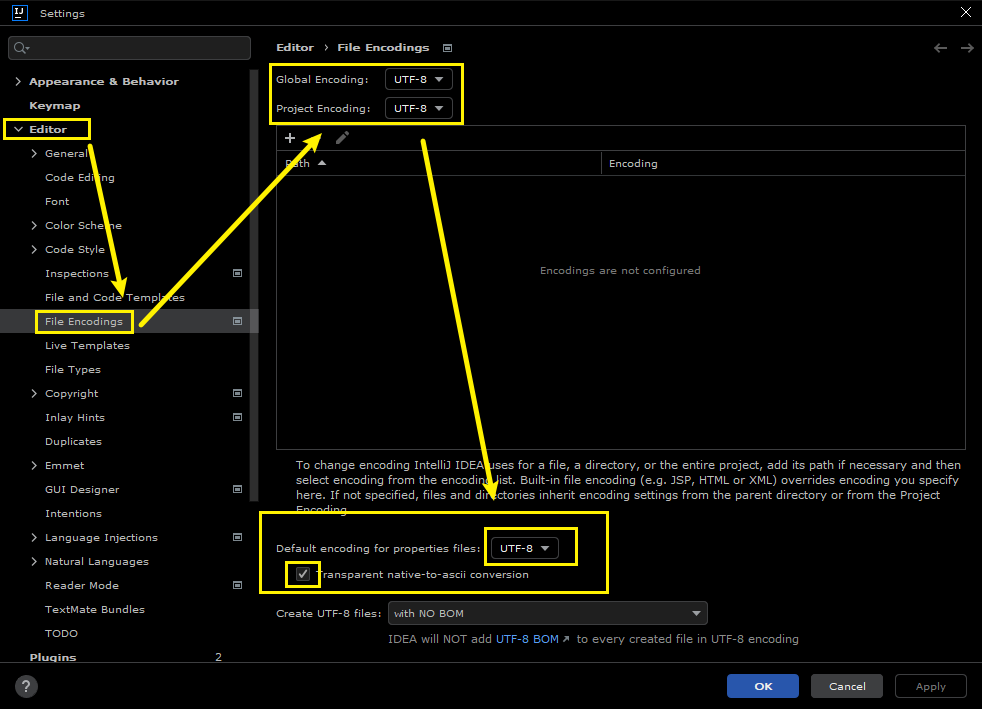The width and height of the screenshot is (982, 709).
Task: Open Inspections settings page
Action: (76, 273)
